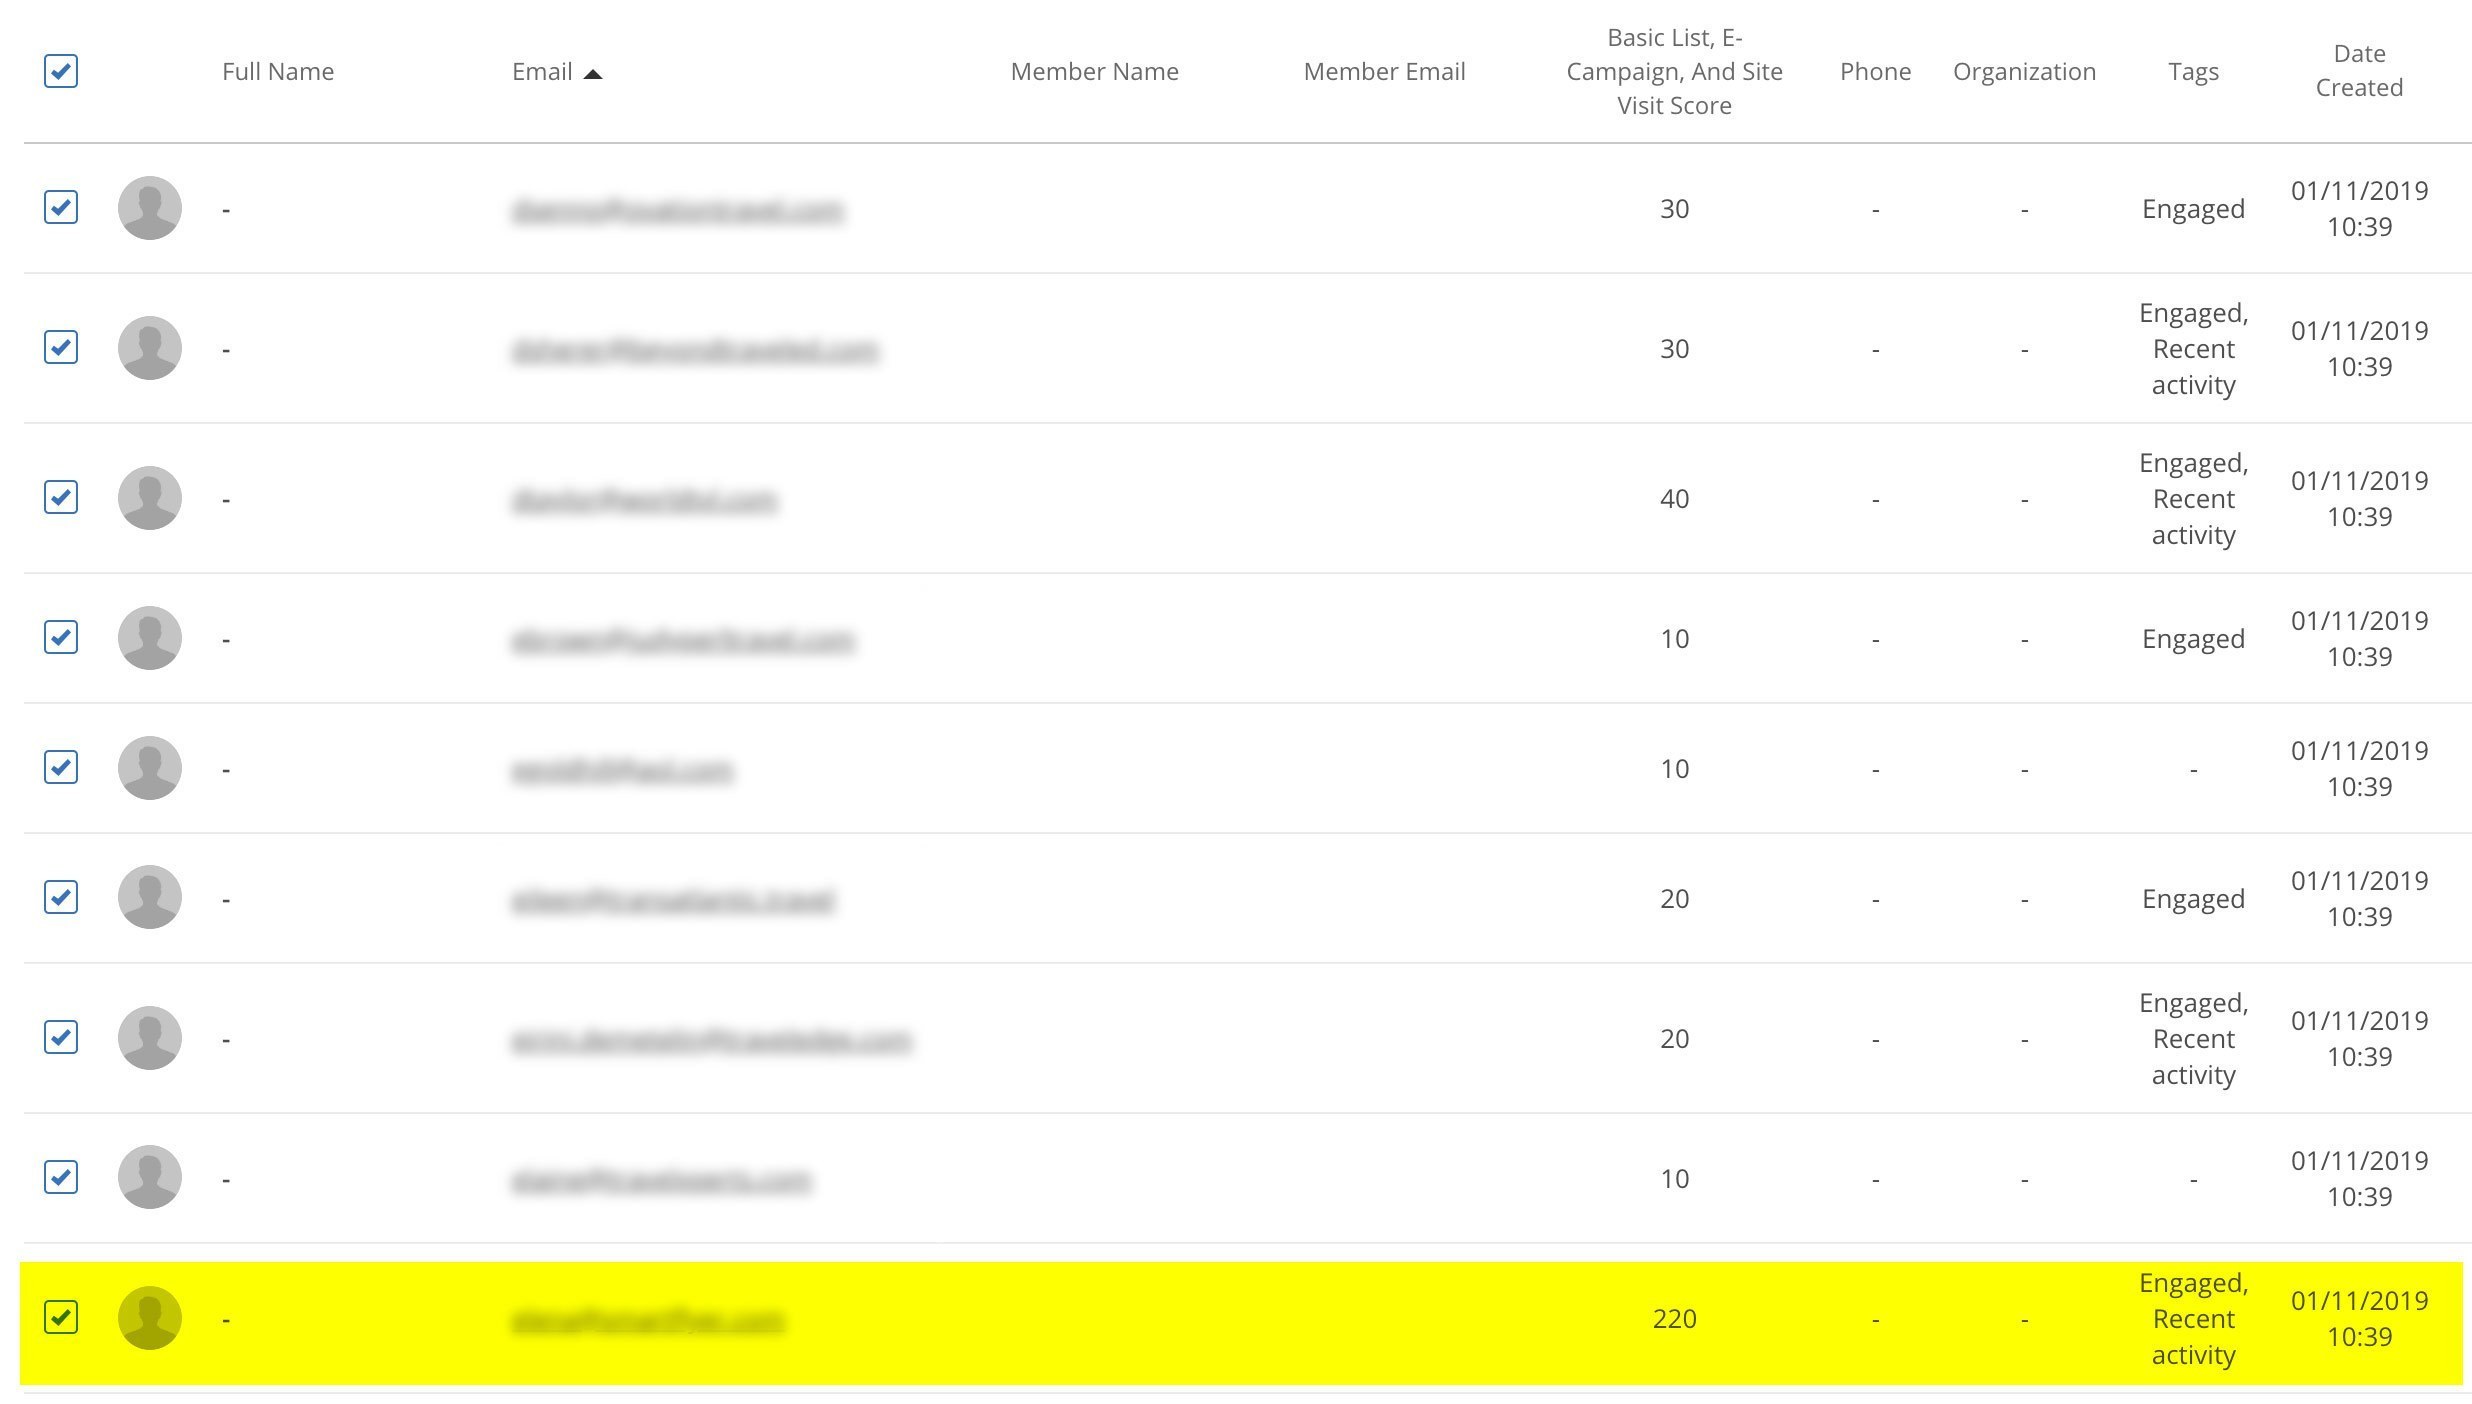The height and width of the screenshot is (1404, 2472).
Task: Open the email link in the highlighted row
Action: coord(647,1321)
